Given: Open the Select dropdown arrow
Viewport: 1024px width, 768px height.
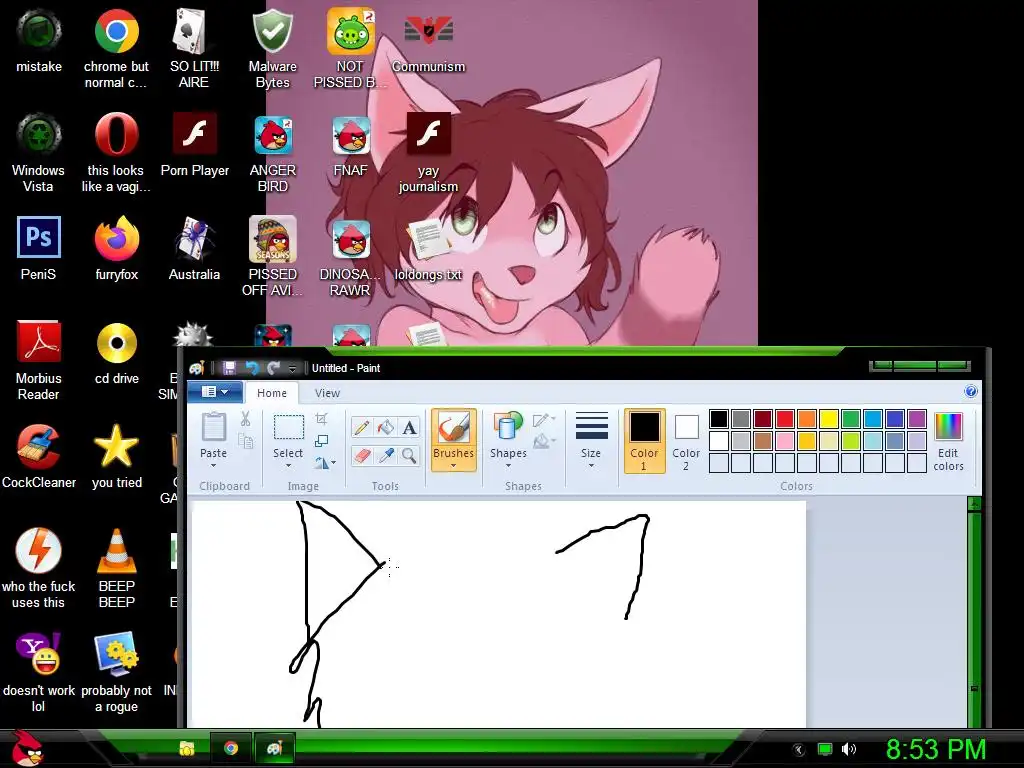Looking at the screenshot, I should pos(288,466).
